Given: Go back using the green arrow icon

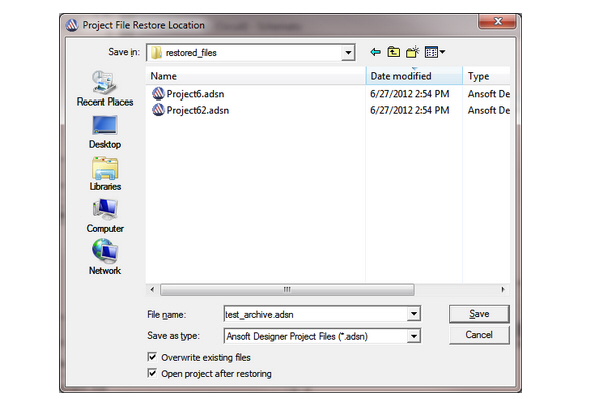Looking at the screenshot, I should 375,52.
